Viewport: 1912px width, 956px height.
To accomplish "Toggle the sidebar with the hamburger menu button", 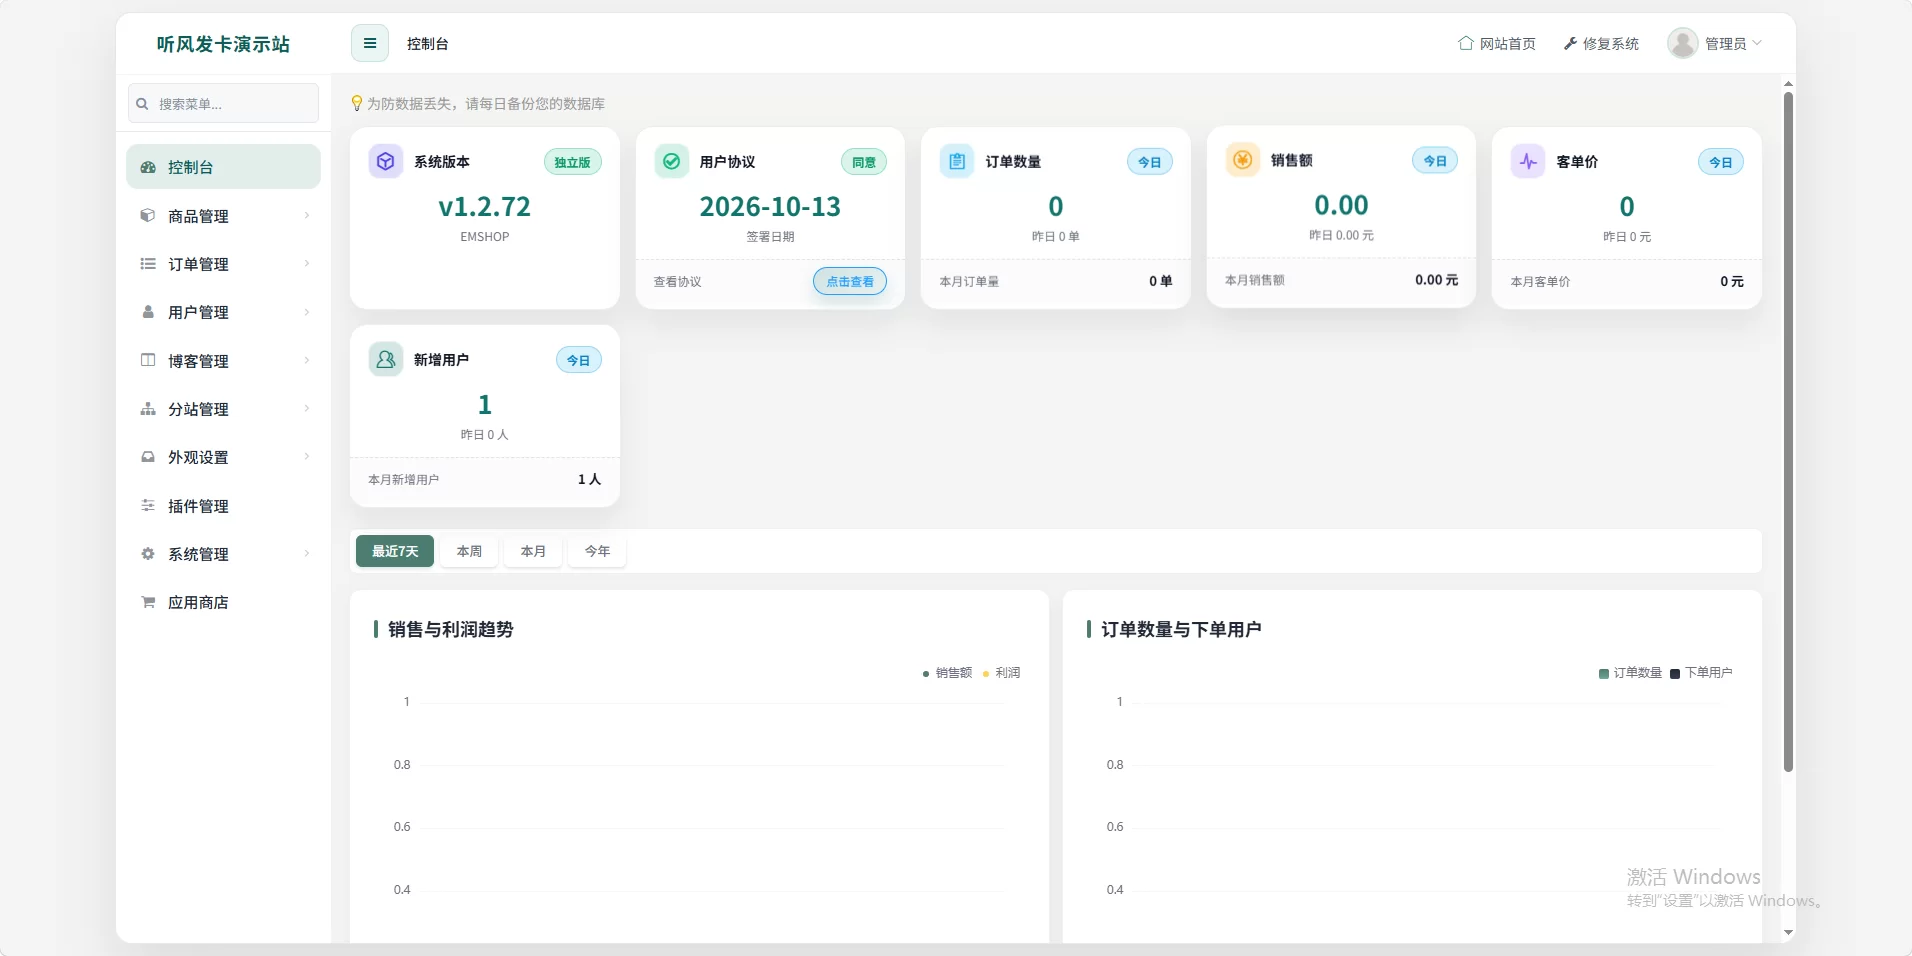I will click(x=370, y=44).
